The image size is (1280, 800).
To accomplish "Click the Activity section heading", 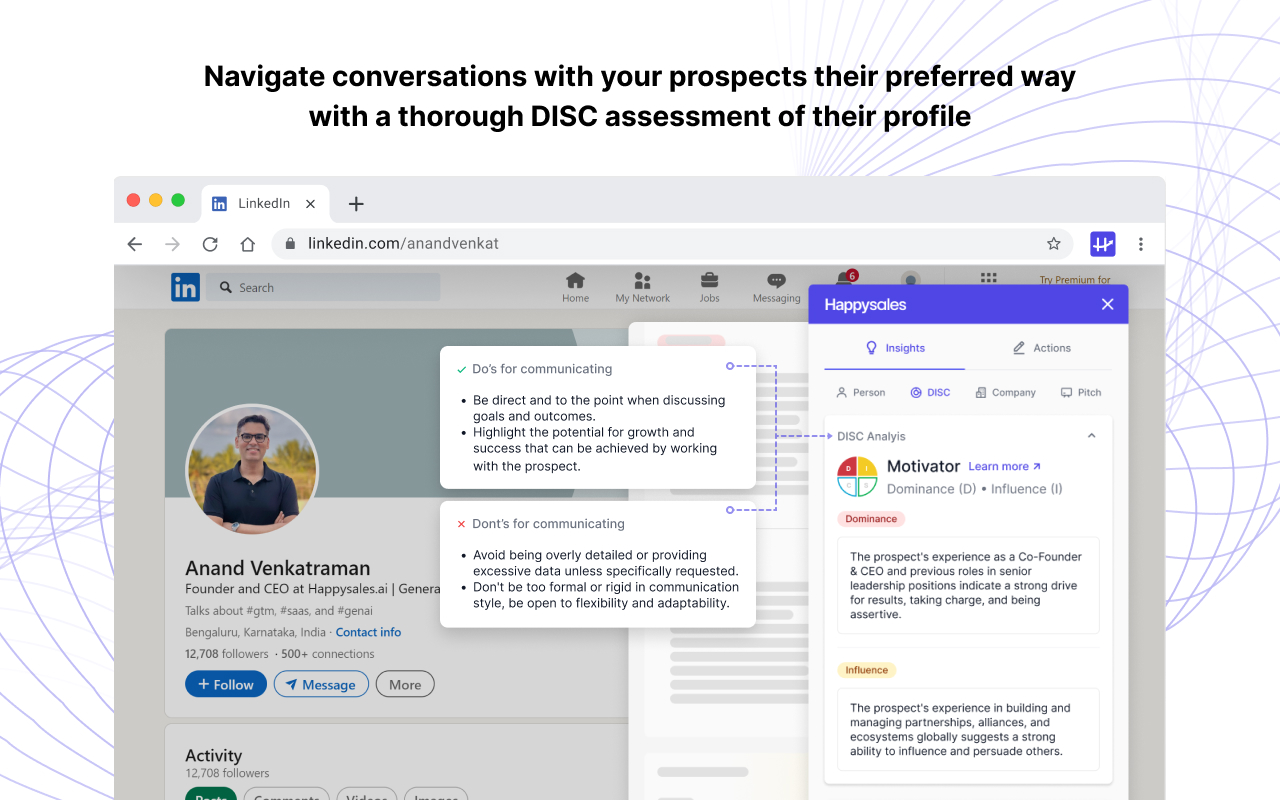I will [214, 756].
